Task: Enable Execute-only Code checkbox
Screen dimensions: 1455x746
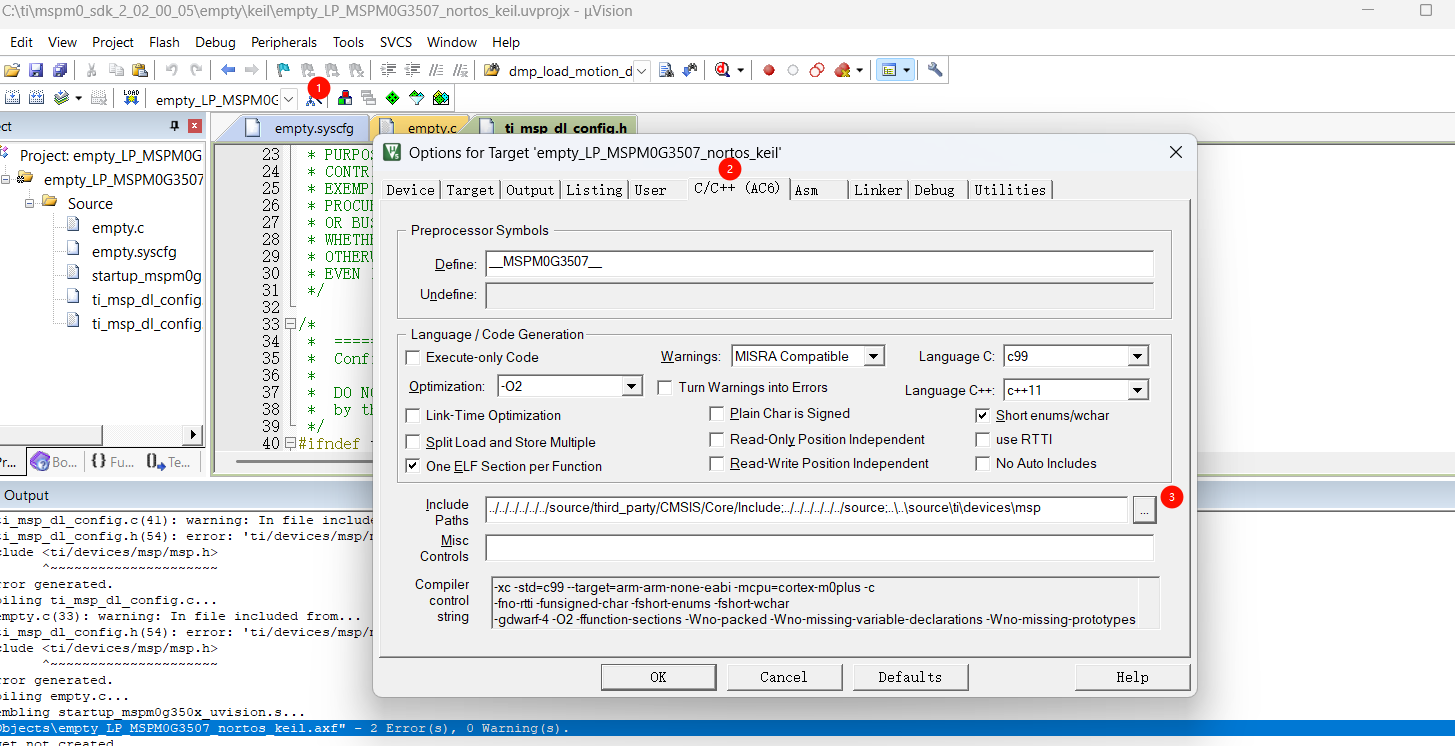Action: tap(413, 358)
